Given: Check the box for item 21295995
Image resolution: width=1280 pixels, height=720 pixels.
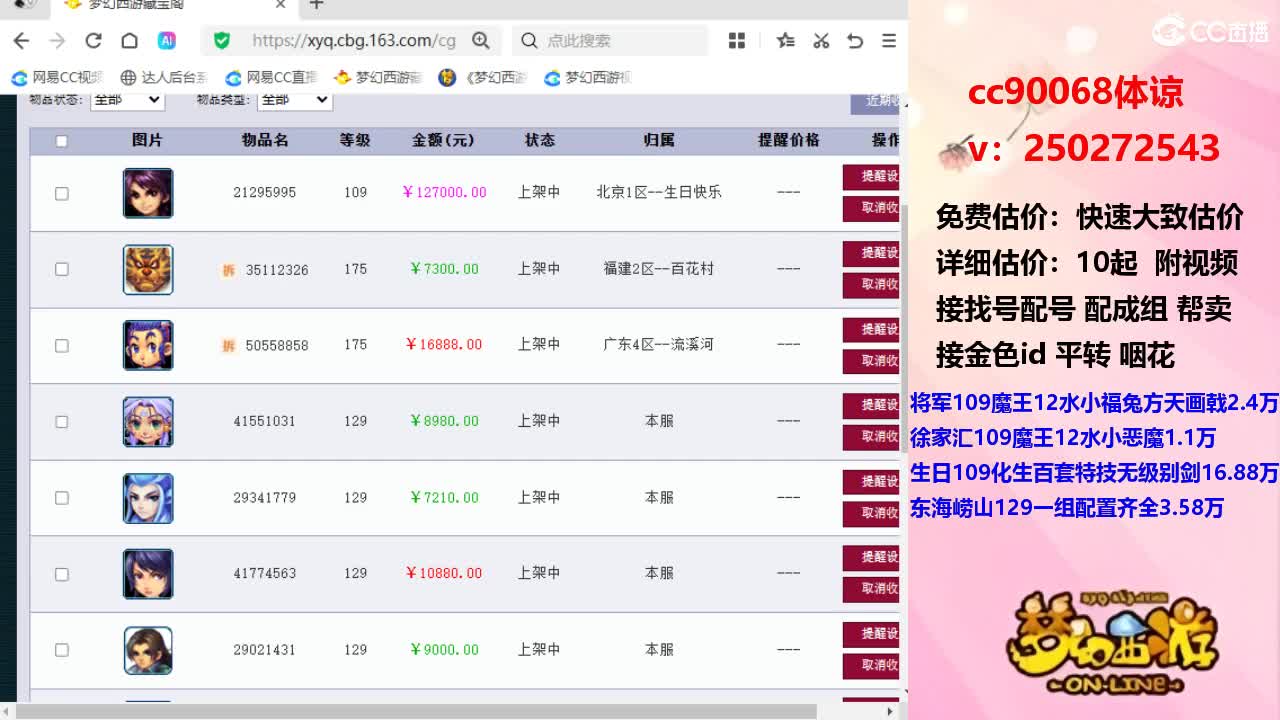Looking at the screenshot, I should pyautogui.click(x=61, y=193).
